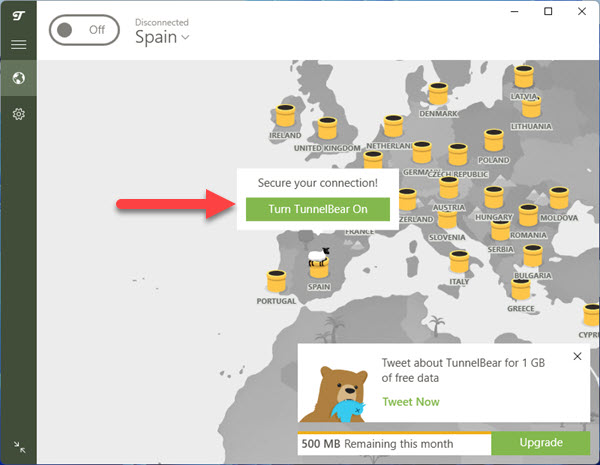
Task: Click the Secure your connection! text
Action: (x=318, y=183)
